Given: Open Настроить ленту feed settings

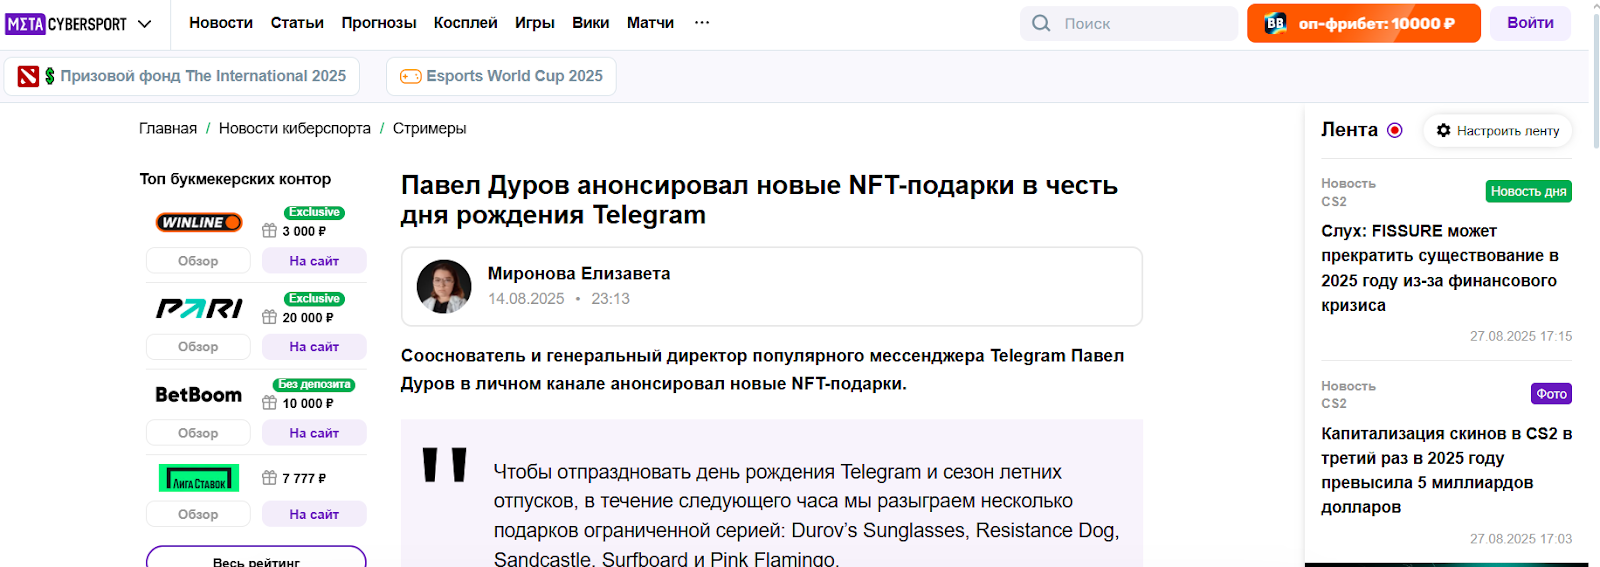Looking at the screenshot, I should click(x=1498, y=131).
